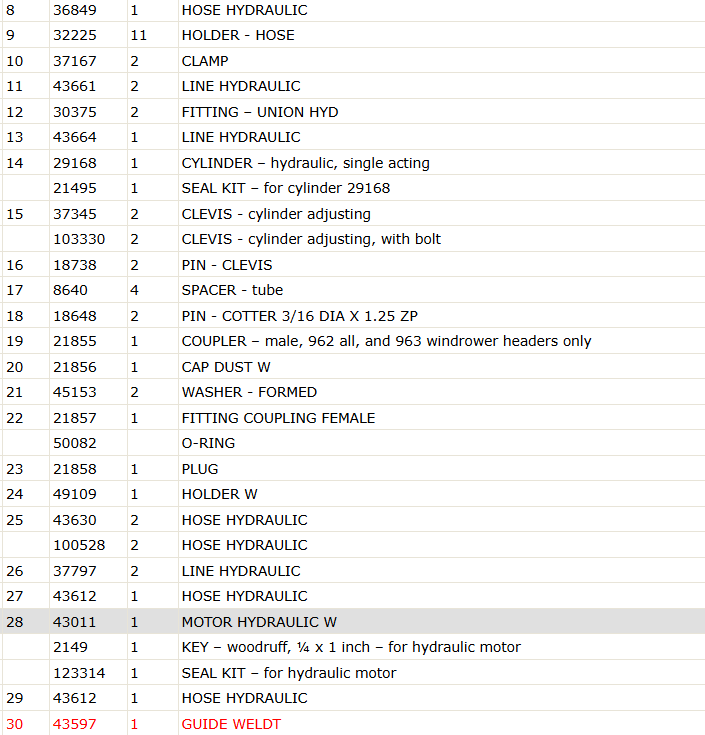
Task: Select the SEAL KIT for cylinder 29168
Action: (x=352, y=188)
